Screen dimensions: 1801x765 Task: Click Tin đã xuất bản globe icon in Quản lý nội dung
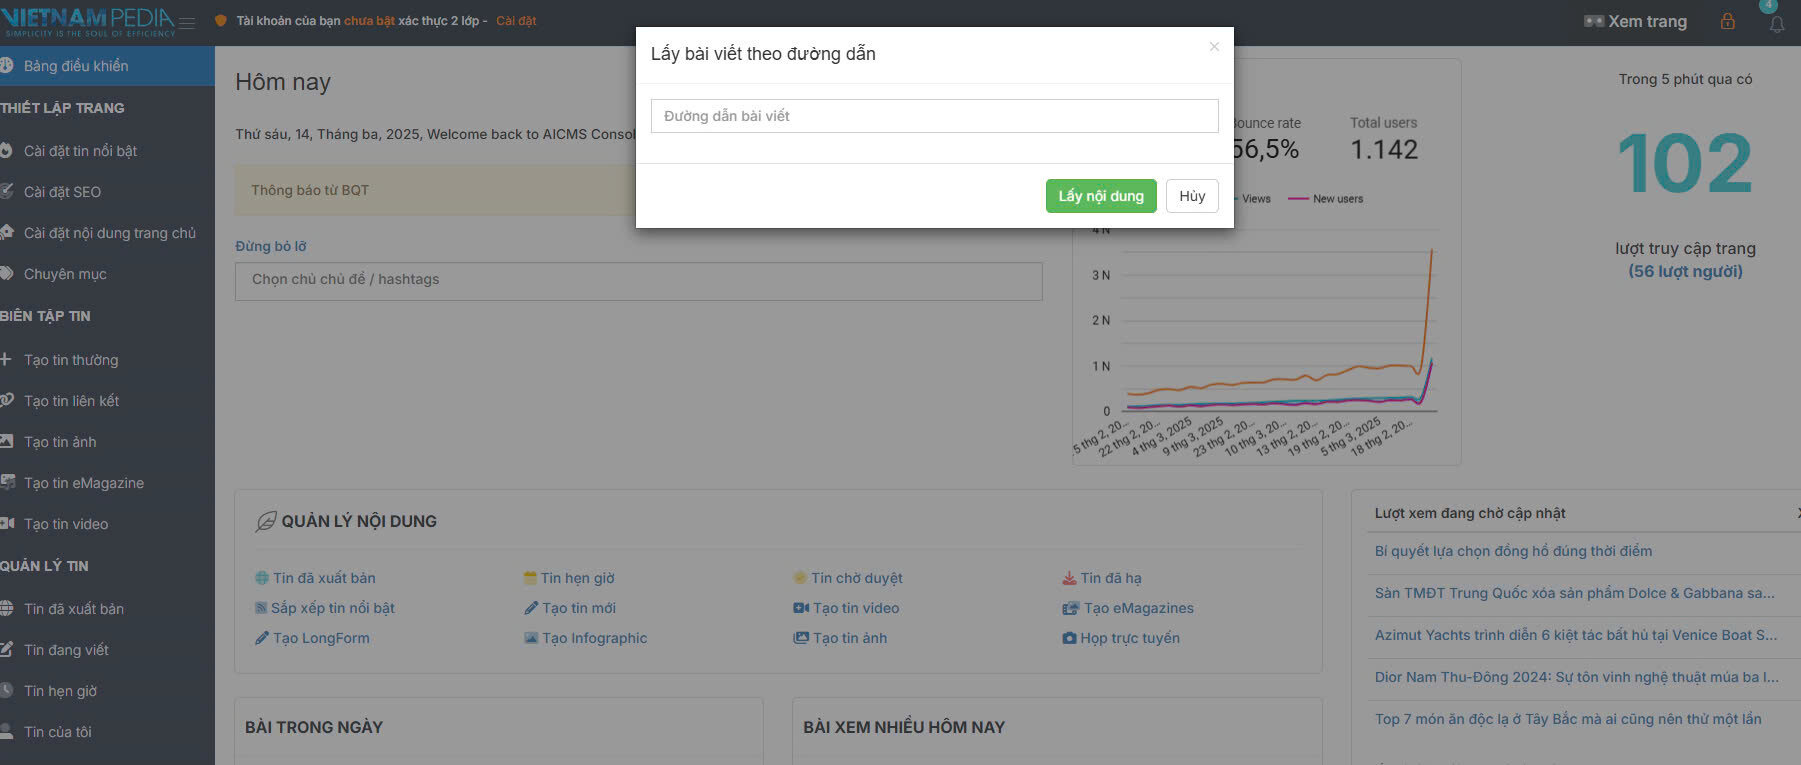(x=262, y=578)
